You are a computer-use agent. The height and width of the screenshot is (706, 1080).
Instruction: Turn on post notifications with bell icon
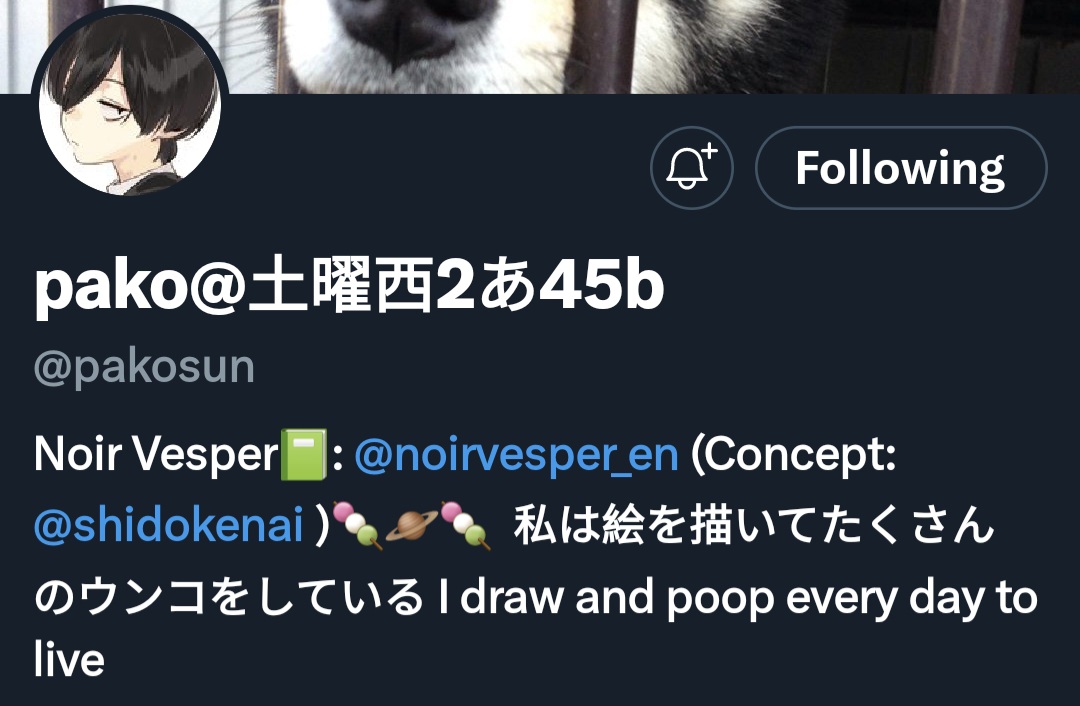point(692,168)
